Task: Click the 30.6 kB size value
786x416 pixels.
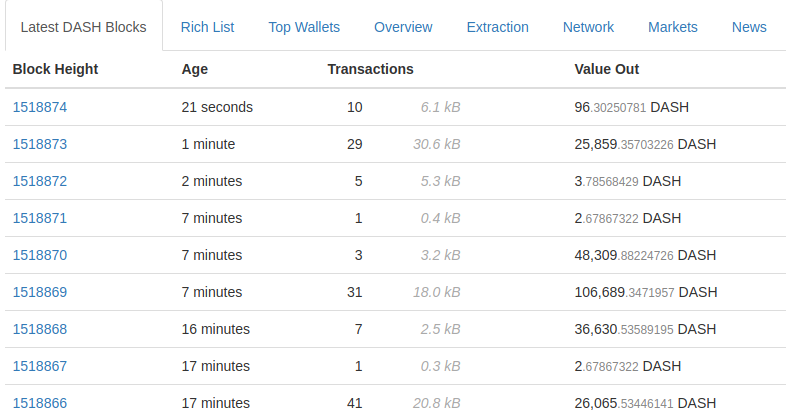Action: coord(437,144)
